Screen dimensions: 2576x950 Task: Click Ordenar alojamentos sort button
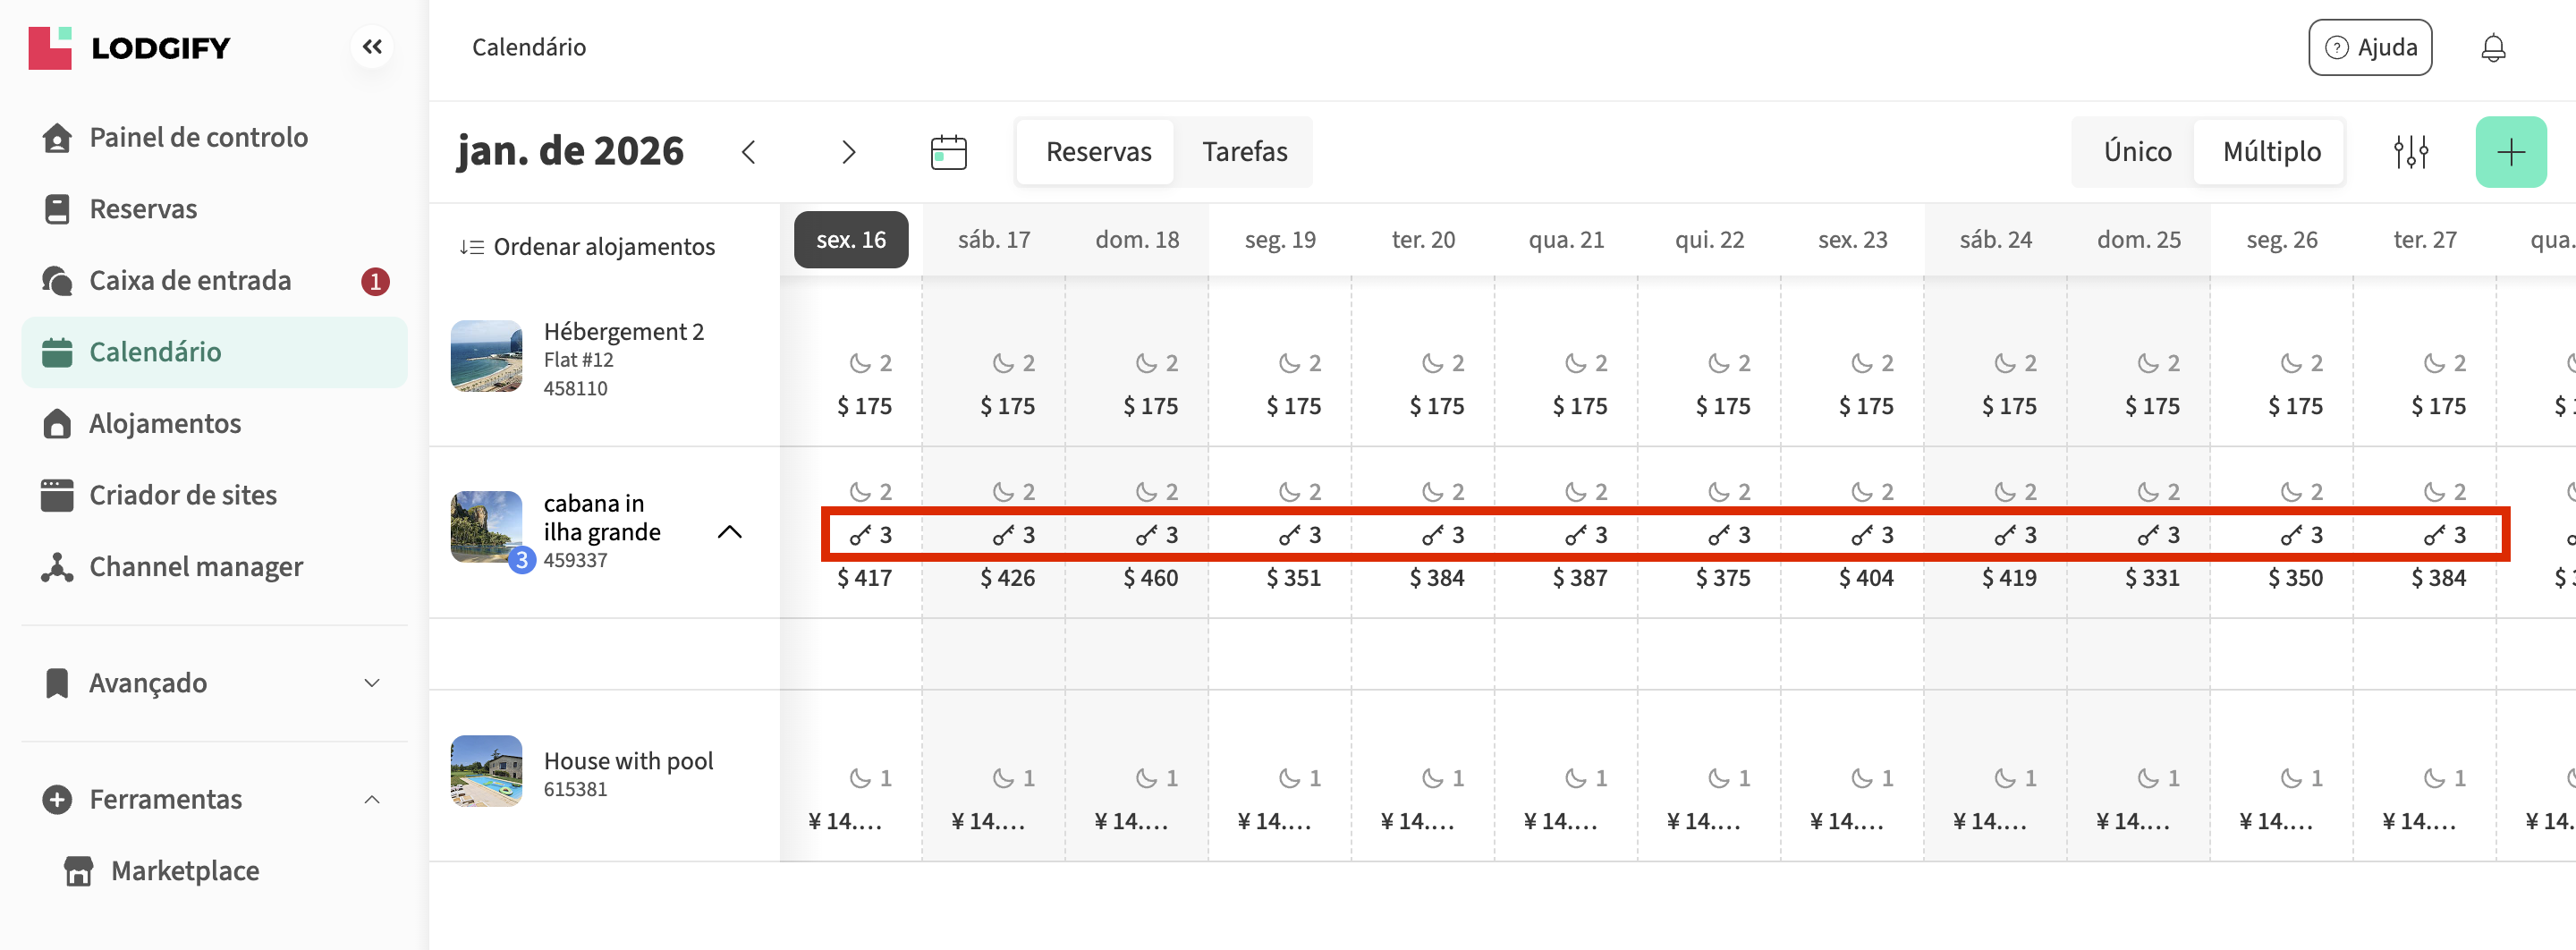(x=588, y=247)
